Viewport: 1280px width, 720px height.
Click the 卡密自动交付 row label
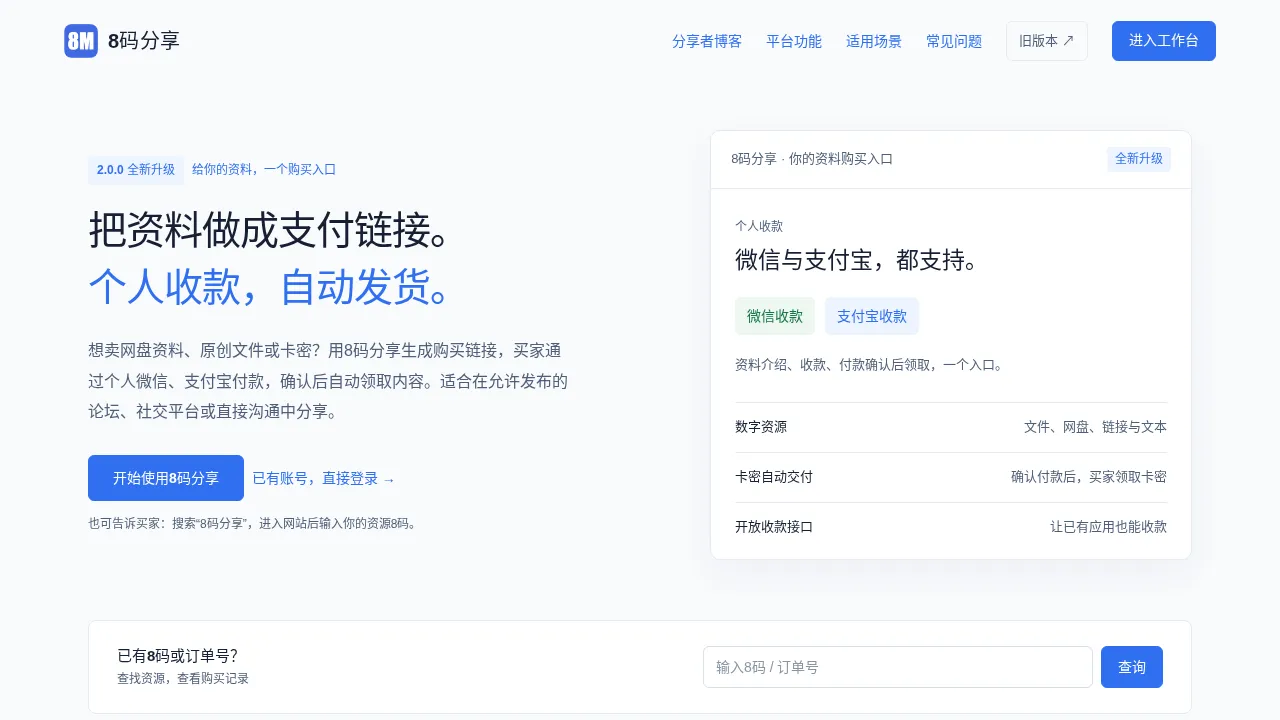pos(774,477)
